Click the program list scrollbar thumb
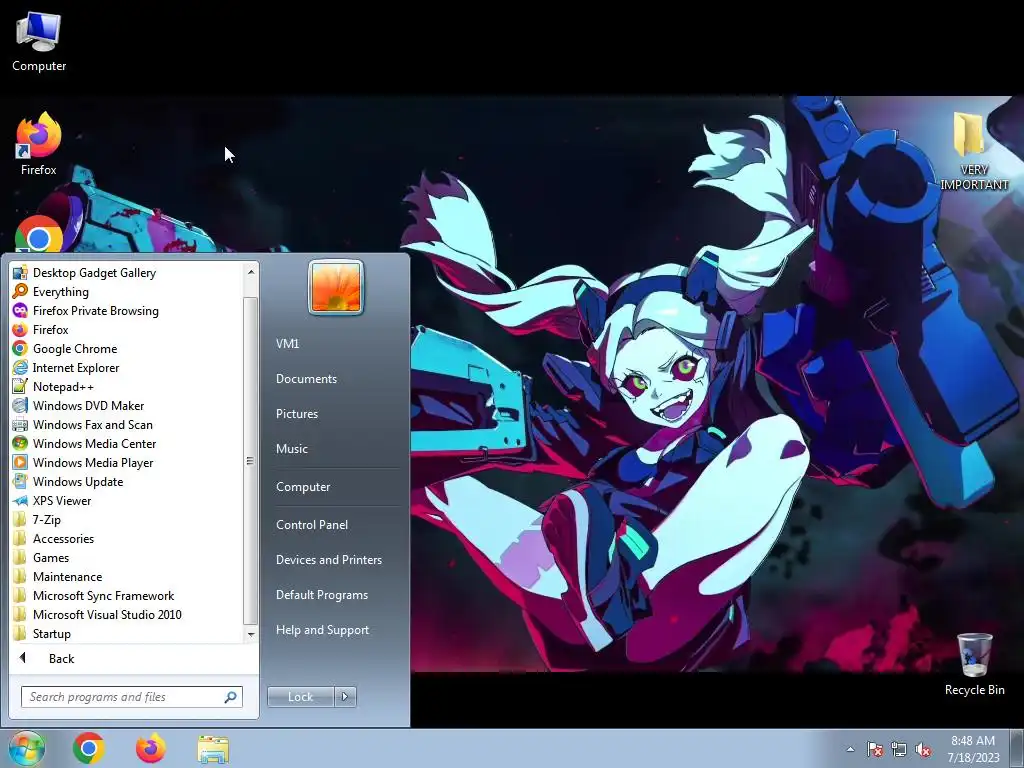Image resolution: width=1024 pixels, height=768 pixels. 250,460
